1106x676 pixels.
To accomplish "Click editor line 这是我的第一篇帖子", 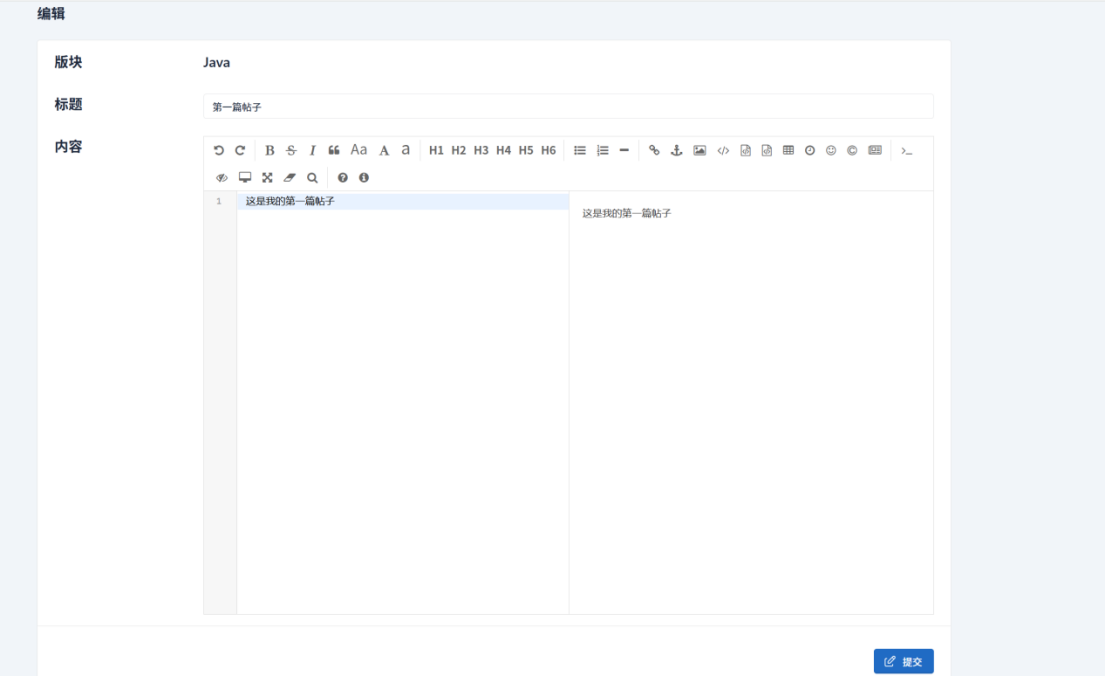I will click(x=403, y=202).
